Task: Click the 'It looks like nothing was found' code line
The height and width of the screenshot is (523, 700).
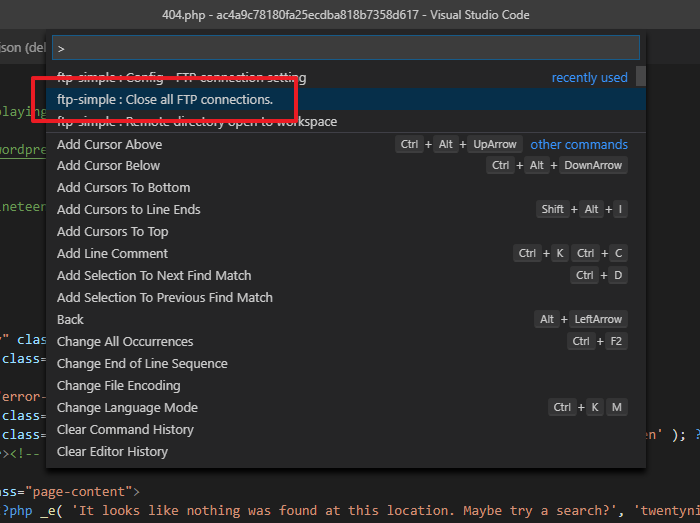Action: click(x=350, y=511)
